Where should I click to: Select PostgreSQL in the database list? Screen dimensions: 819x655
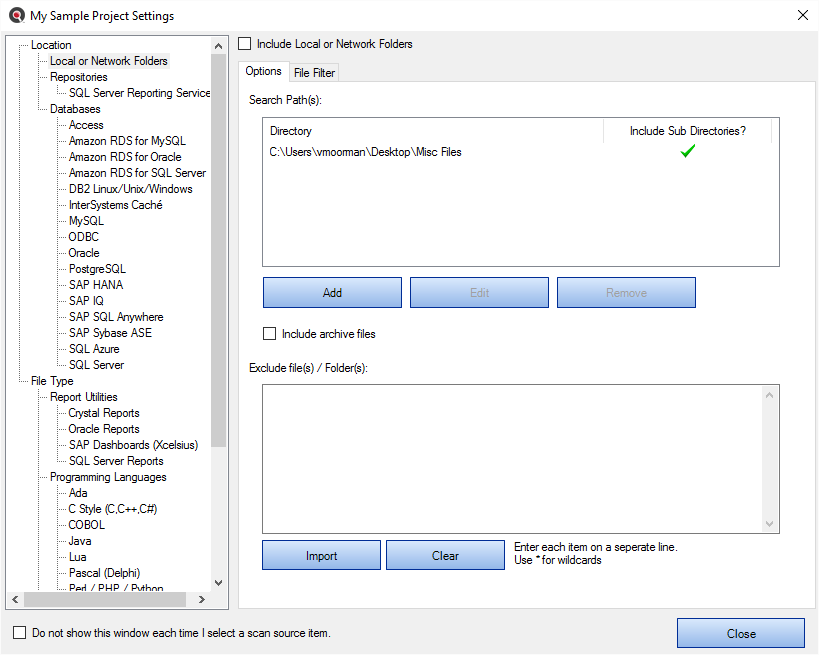[97, 269]
